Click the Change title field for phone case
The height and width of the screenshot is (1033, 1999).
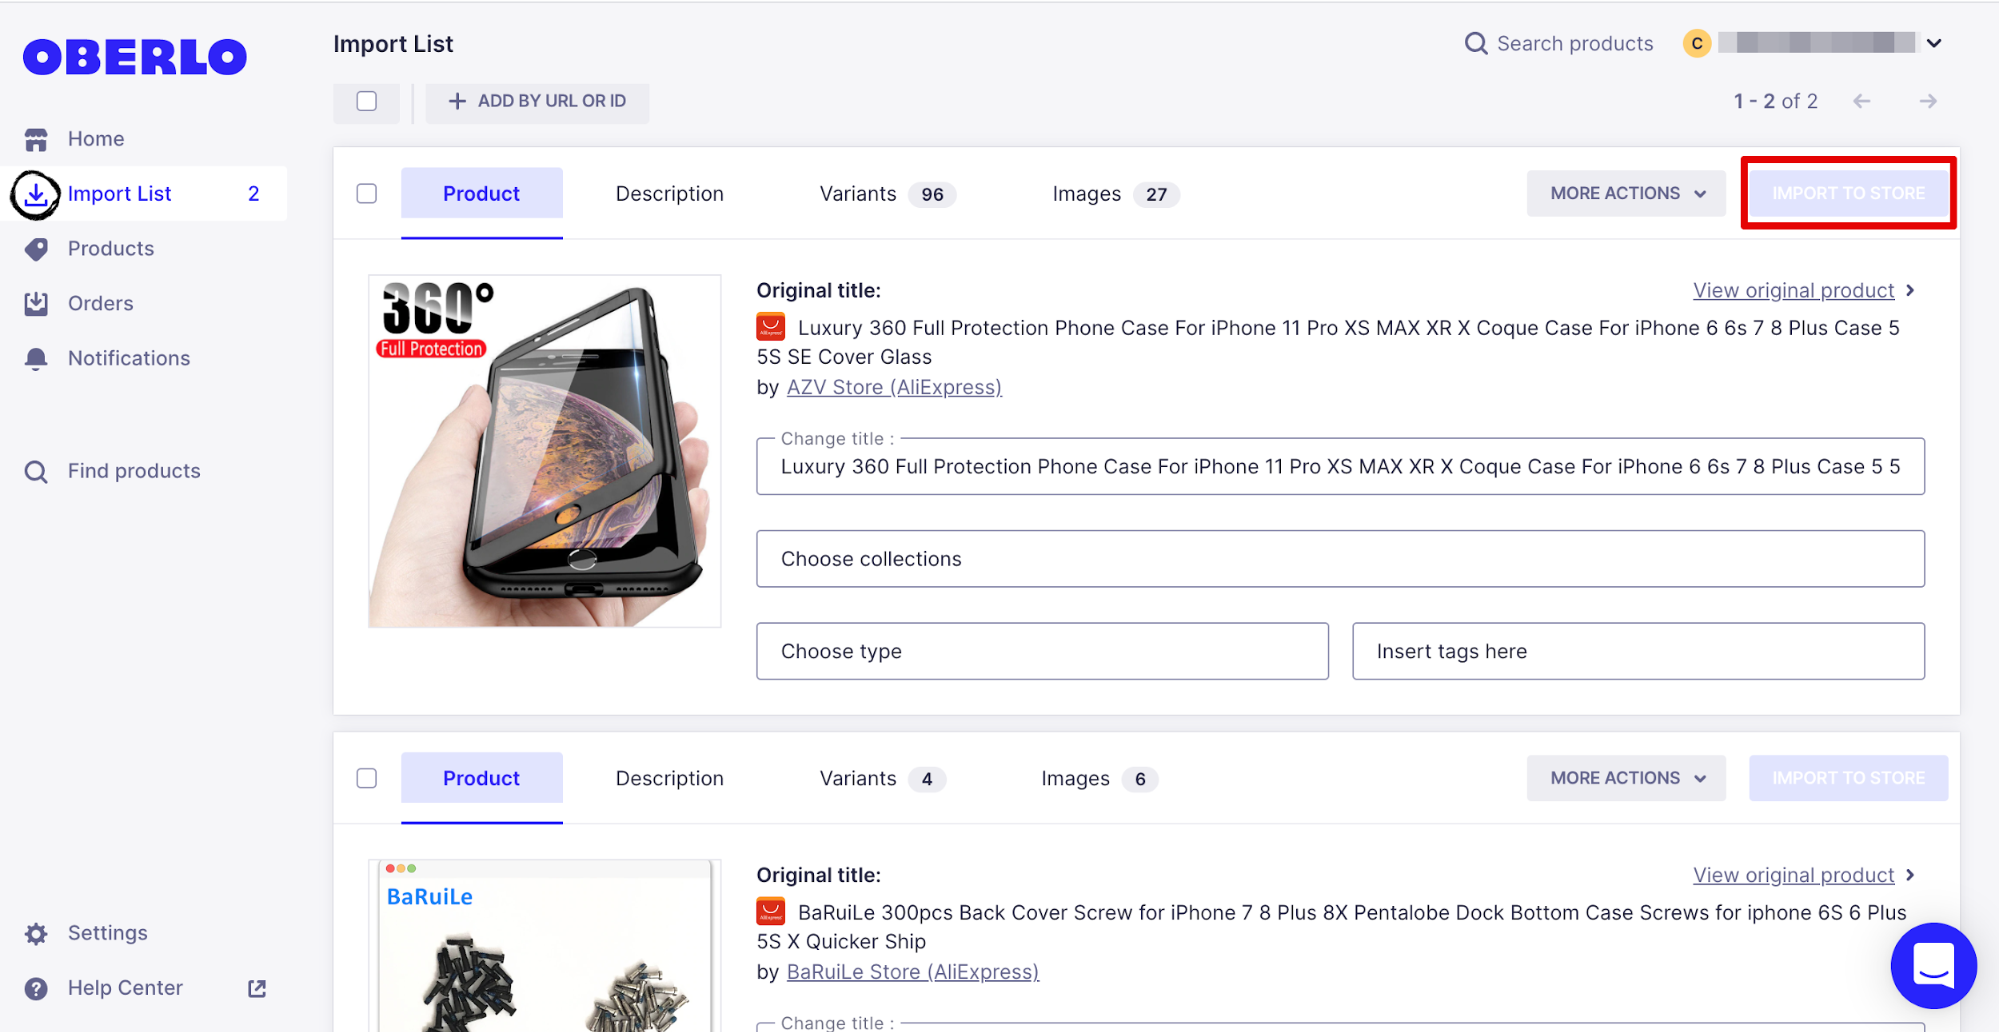1340,467
